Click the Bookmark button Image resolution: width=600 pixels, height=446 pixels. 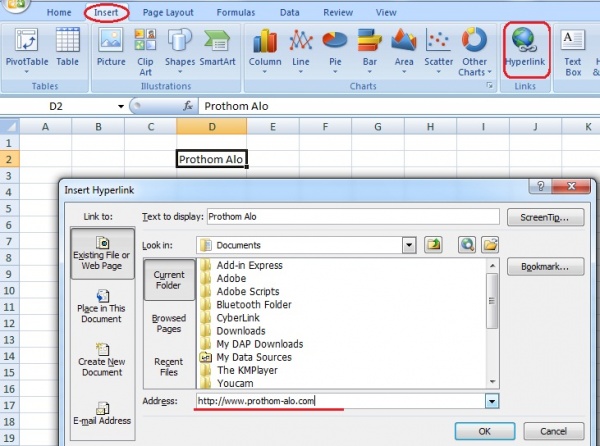[545, 266]
